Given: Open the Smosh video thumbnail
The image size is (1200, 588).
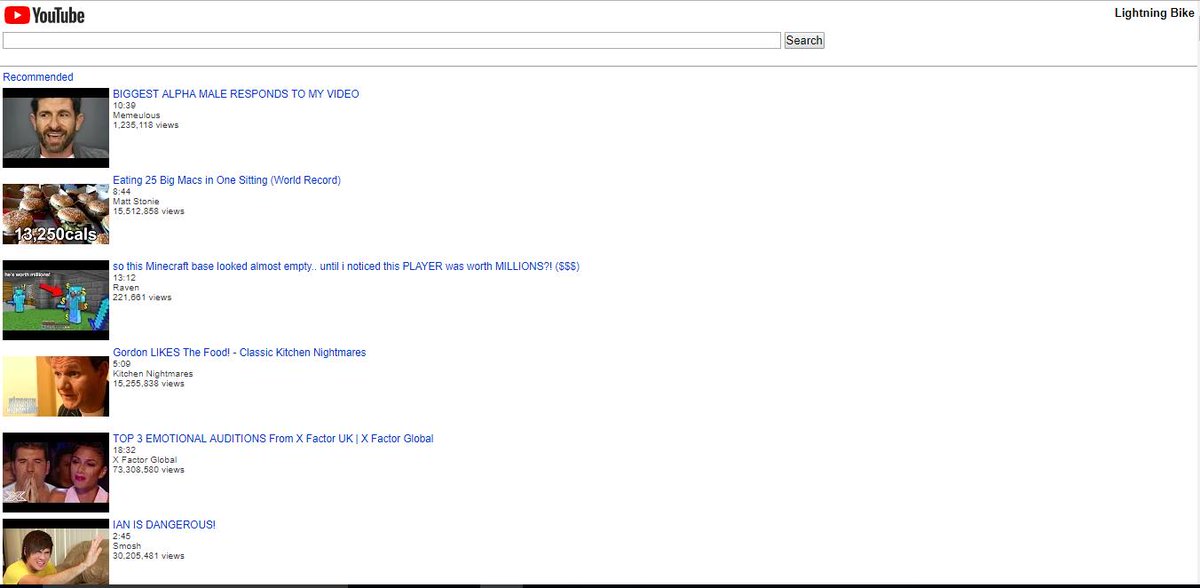Looking at the screenshot, I should [x=55, y=552].
